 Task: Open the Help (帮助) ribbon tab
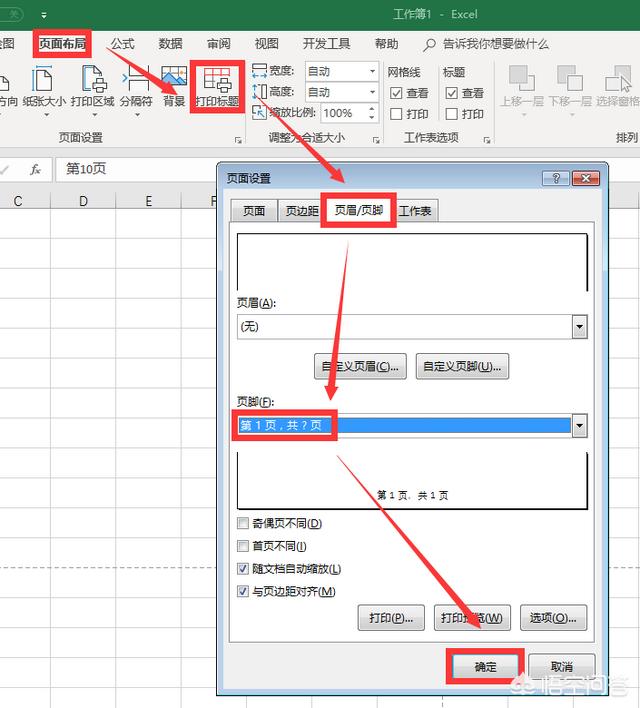(386, 44)
